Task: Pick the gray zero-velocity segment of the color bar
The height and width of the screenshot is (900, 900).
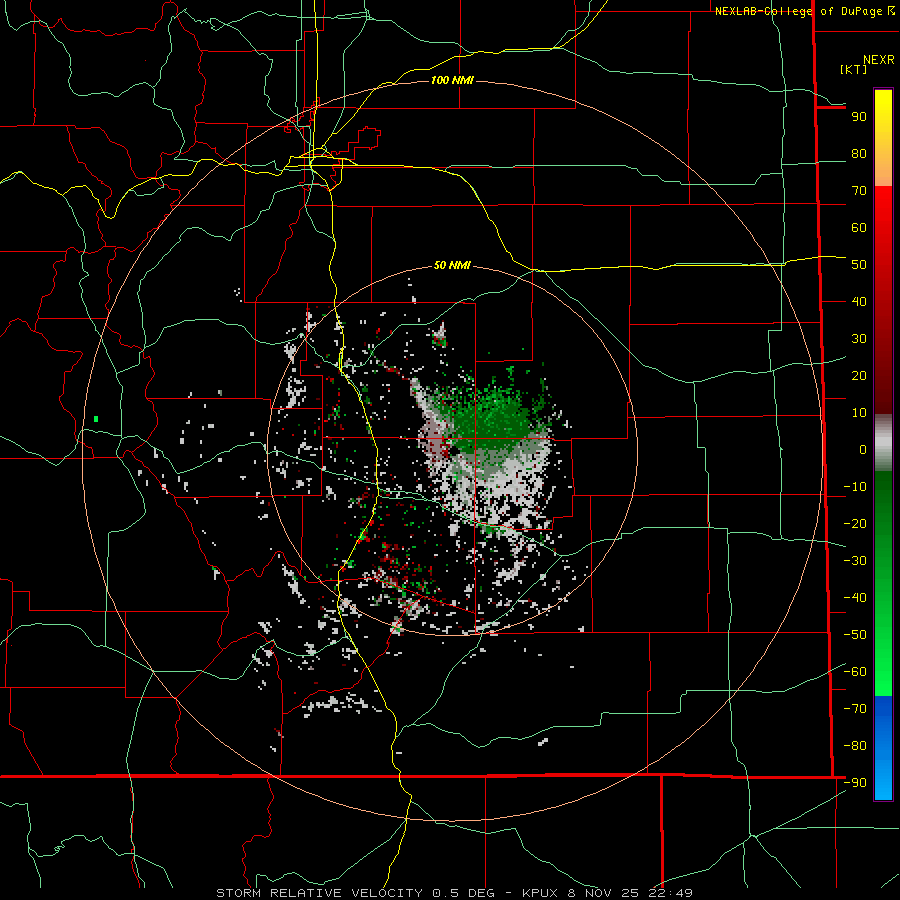Action: pos(883,443)
